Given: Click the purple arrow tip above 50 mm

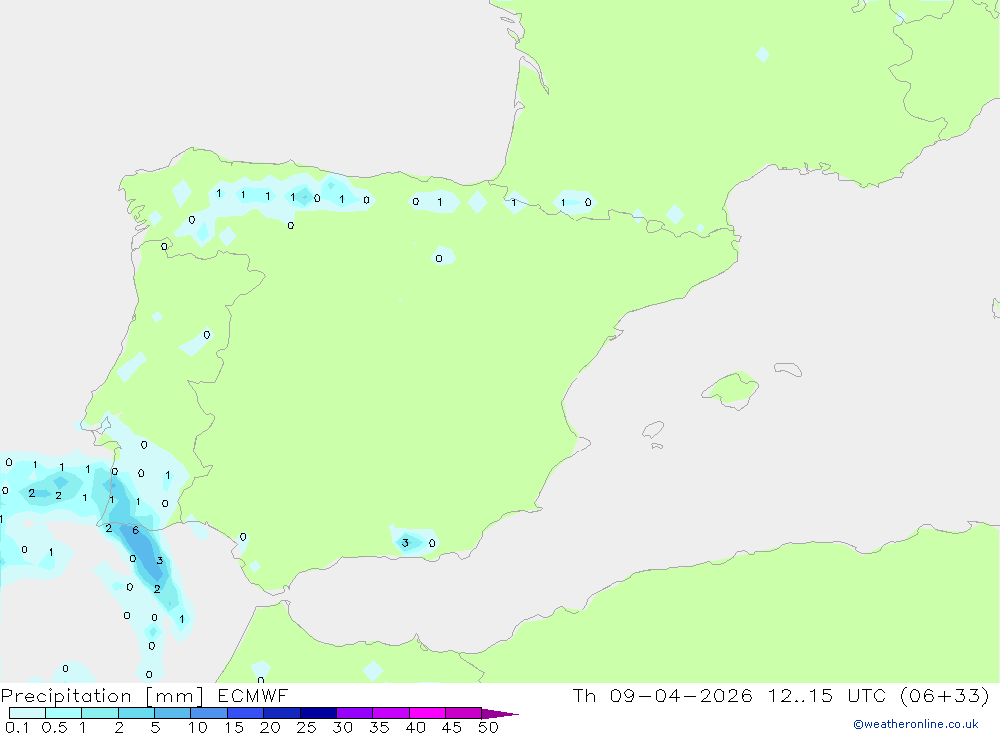Looking at the screenshot, I should pos(500,714).
